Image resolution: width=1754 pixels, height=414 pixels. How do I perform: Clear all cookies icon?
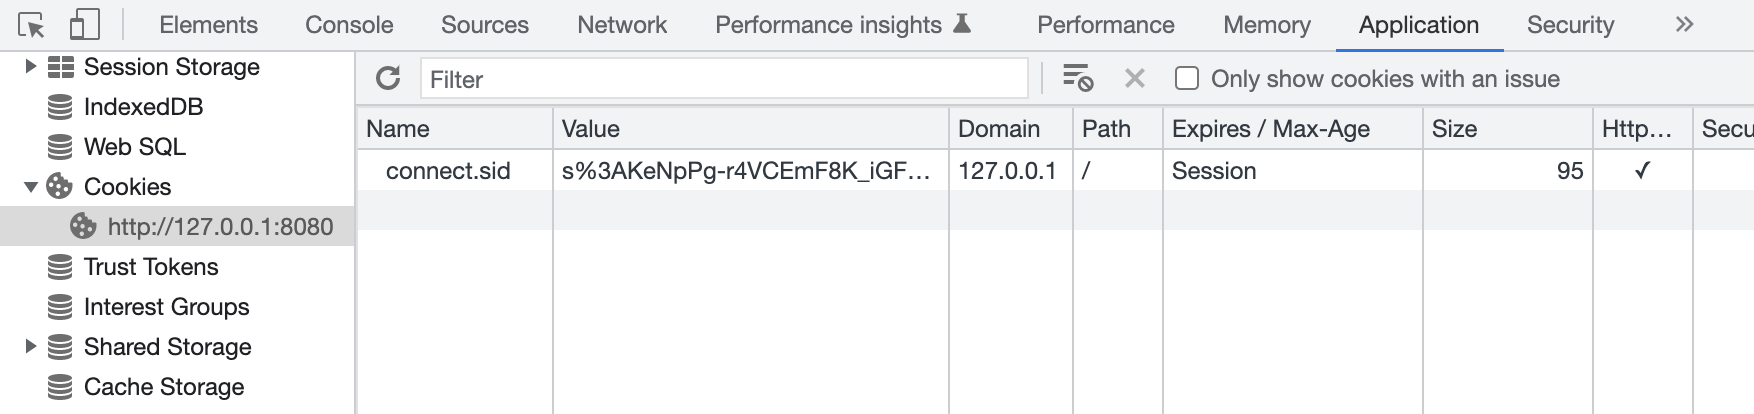pyautogui.click(x=1077, y=78)
